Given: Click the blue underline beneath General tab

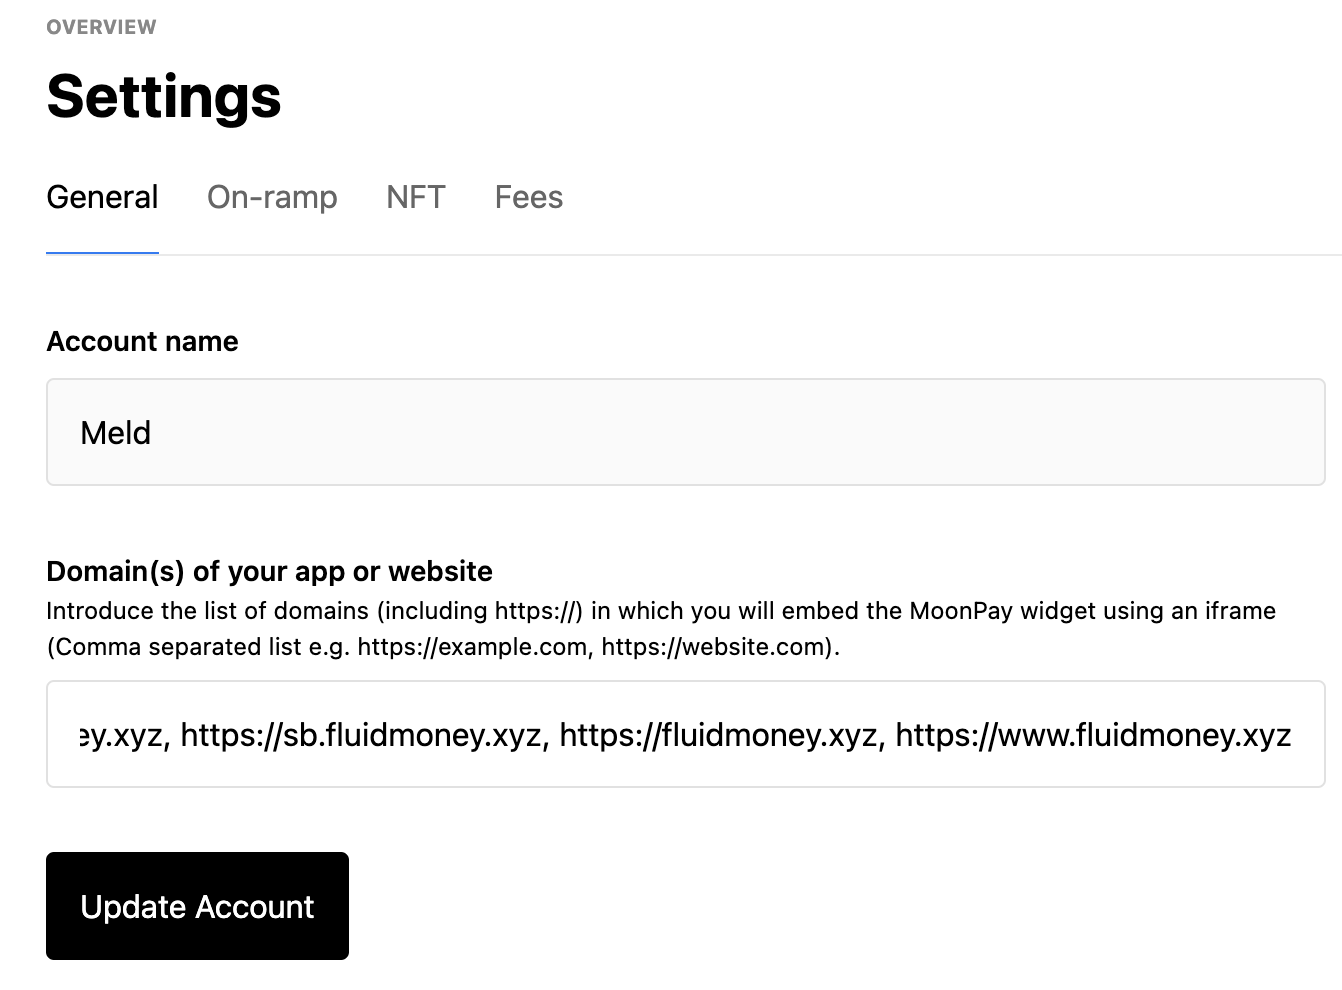Looking at the screenshot, I should coord(102,253).
